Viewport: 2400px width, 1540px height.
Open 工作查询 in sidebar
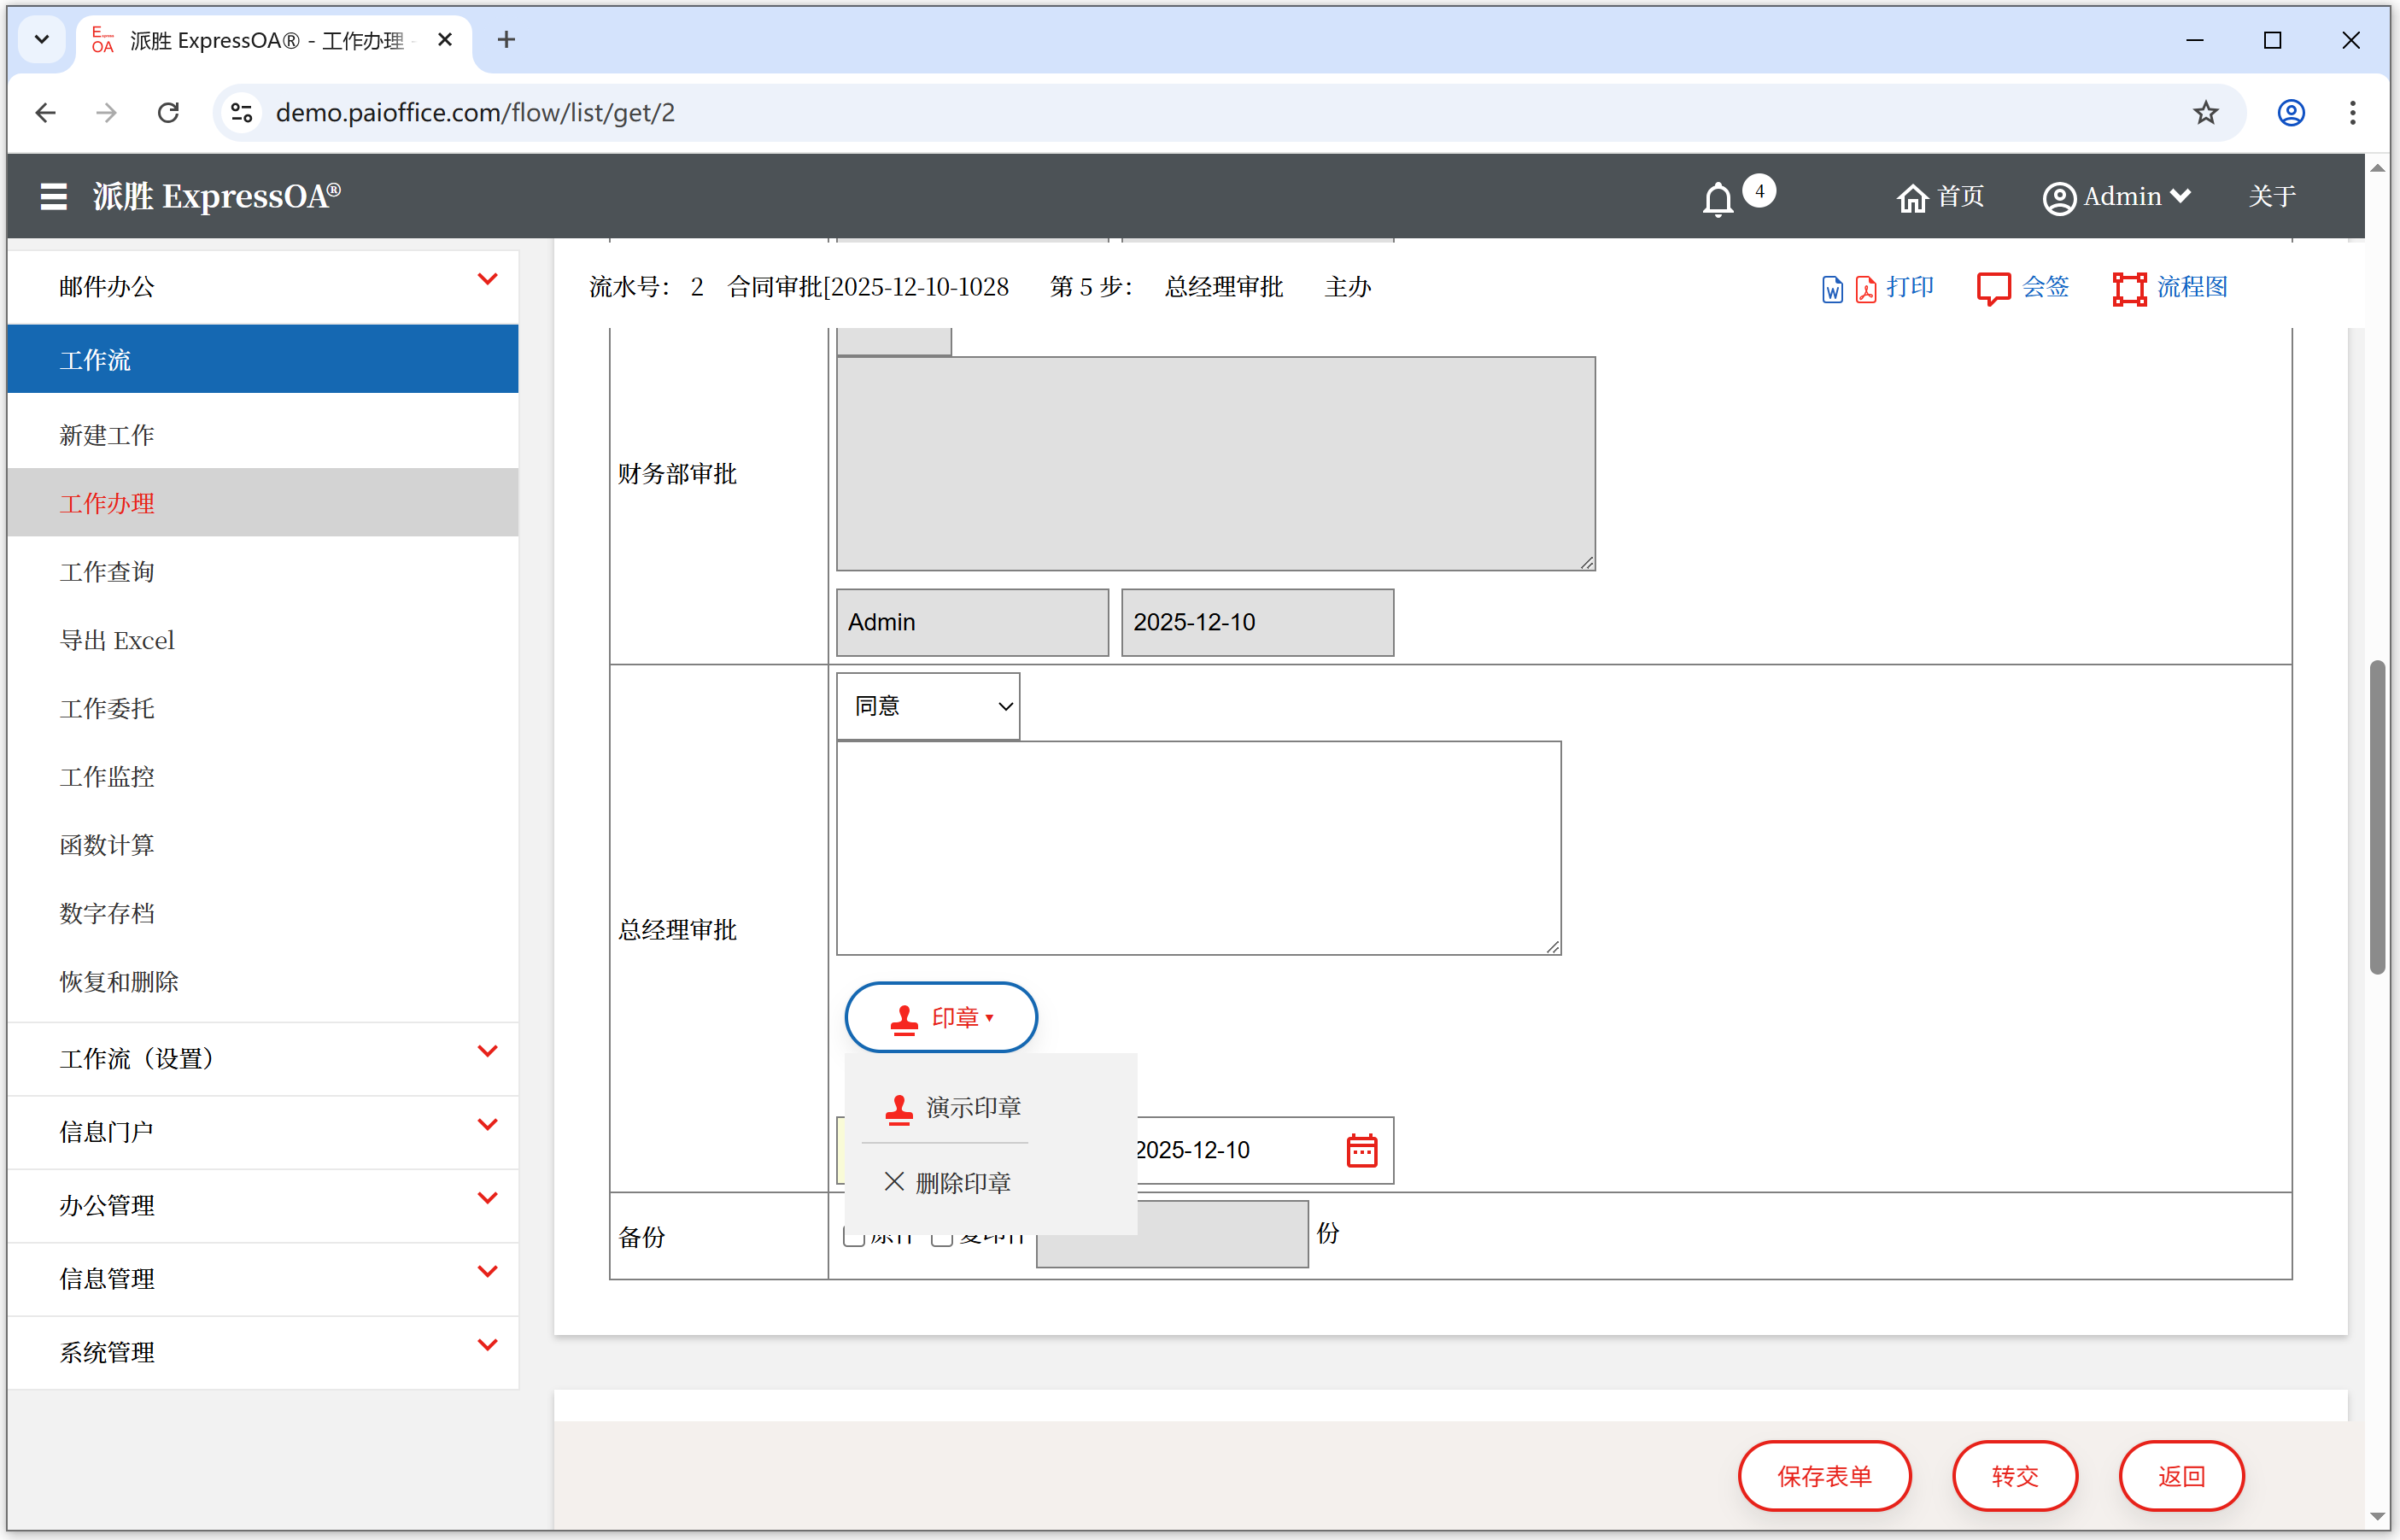pos(107,572)
